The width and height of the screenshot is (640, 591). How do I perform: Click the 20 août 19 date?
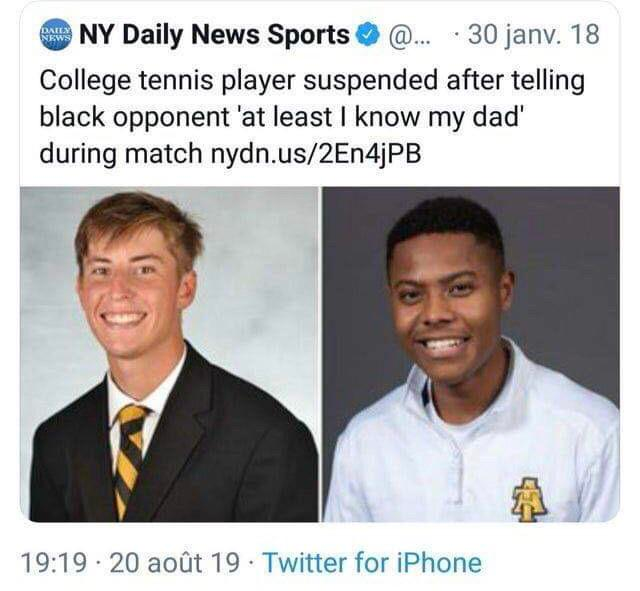click(x=174, y=563)
